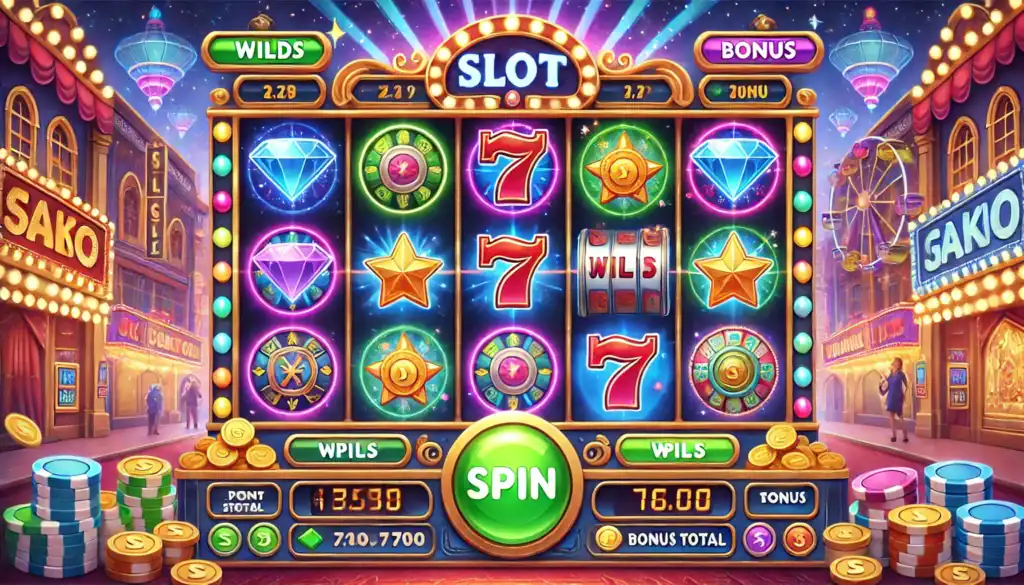Click the red 7 in the bottom row
This screenshot has width=1024, height=585.
click(622, 372)
